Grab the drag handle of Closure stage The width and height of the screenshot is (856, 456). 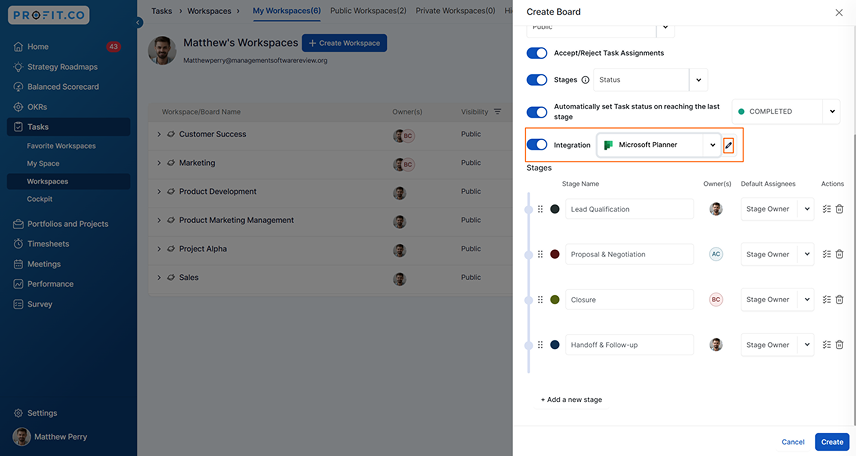point(540,300)
